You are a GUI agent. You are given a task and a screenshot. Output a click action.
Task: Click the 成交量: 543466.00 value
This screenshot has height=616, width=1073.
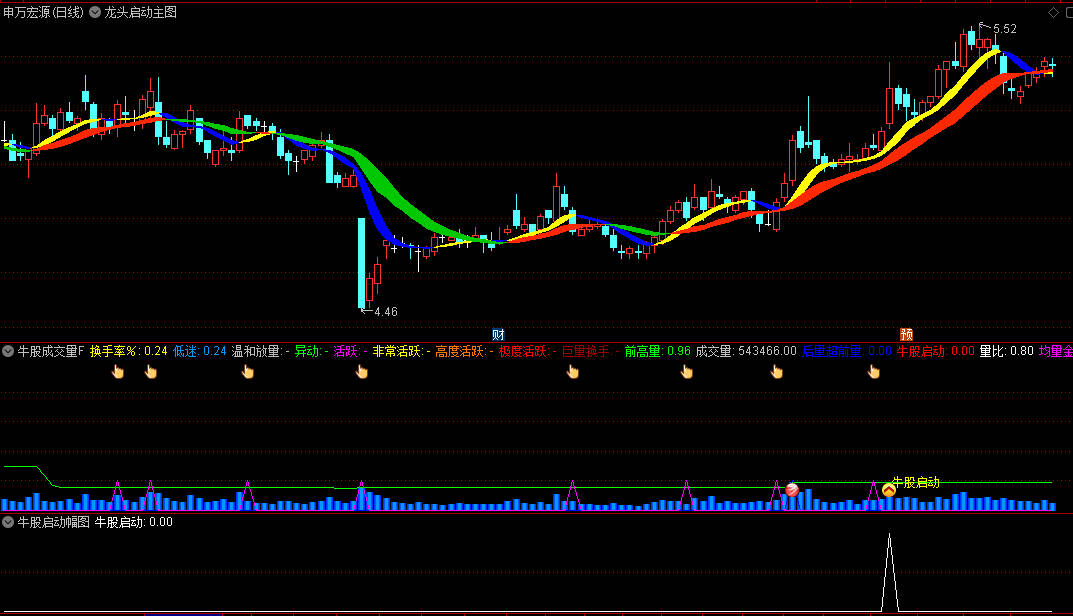[x=746, y=351]
